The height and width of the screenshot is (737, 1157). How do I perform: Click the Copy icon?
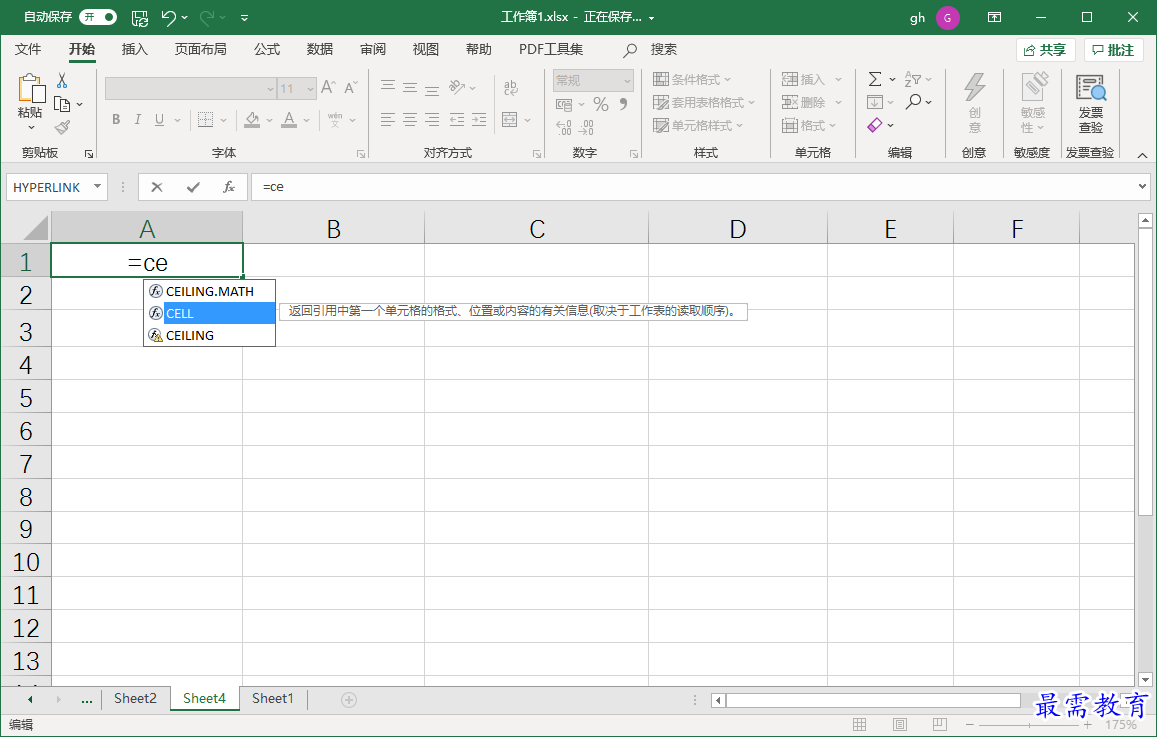(x=63, y=104)
